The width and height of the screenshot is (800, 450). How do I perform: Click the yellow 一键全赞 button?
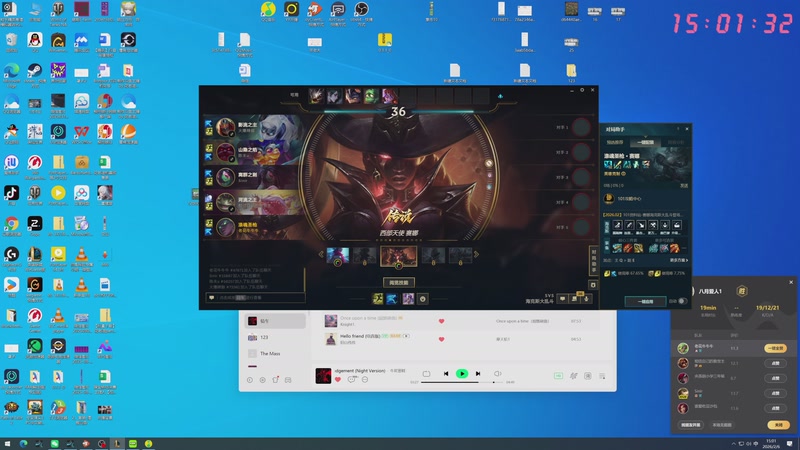(775, 348)
